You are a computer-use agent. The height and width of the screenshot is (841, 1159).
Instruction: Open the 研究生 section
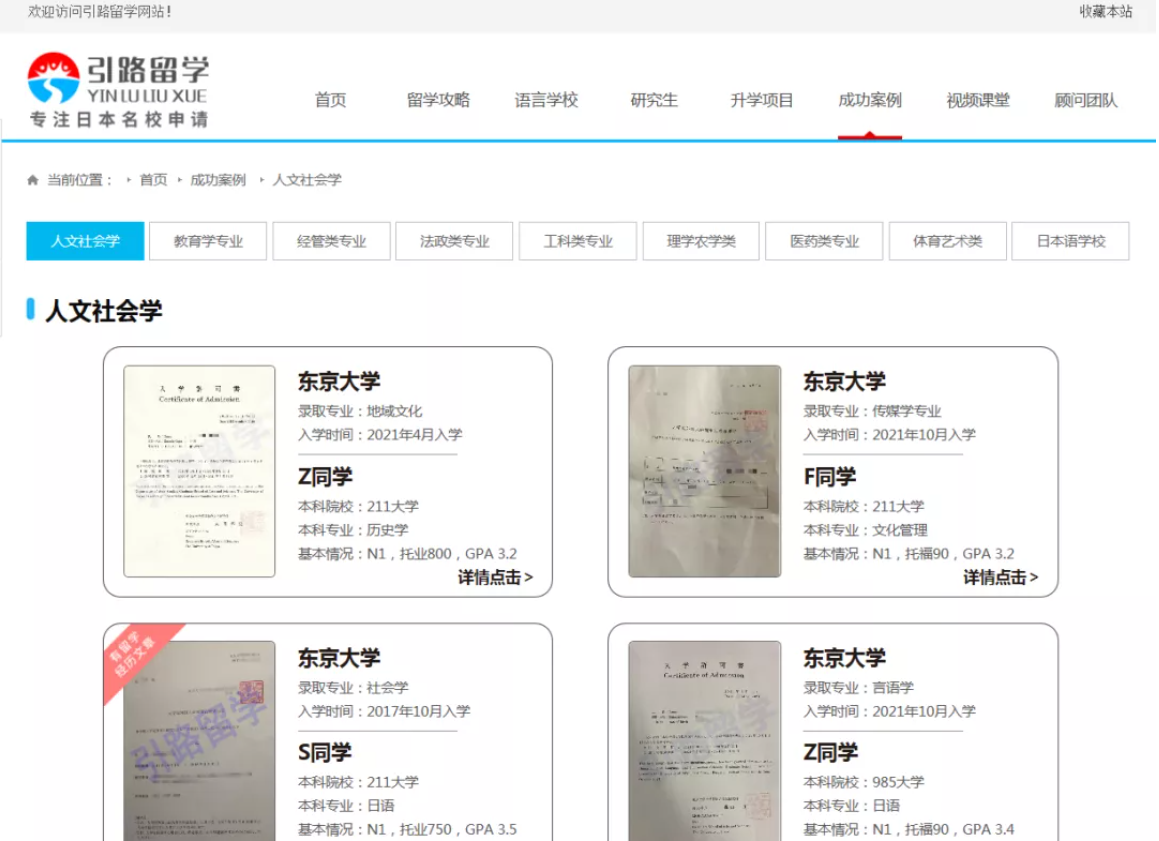click(654, 100)
